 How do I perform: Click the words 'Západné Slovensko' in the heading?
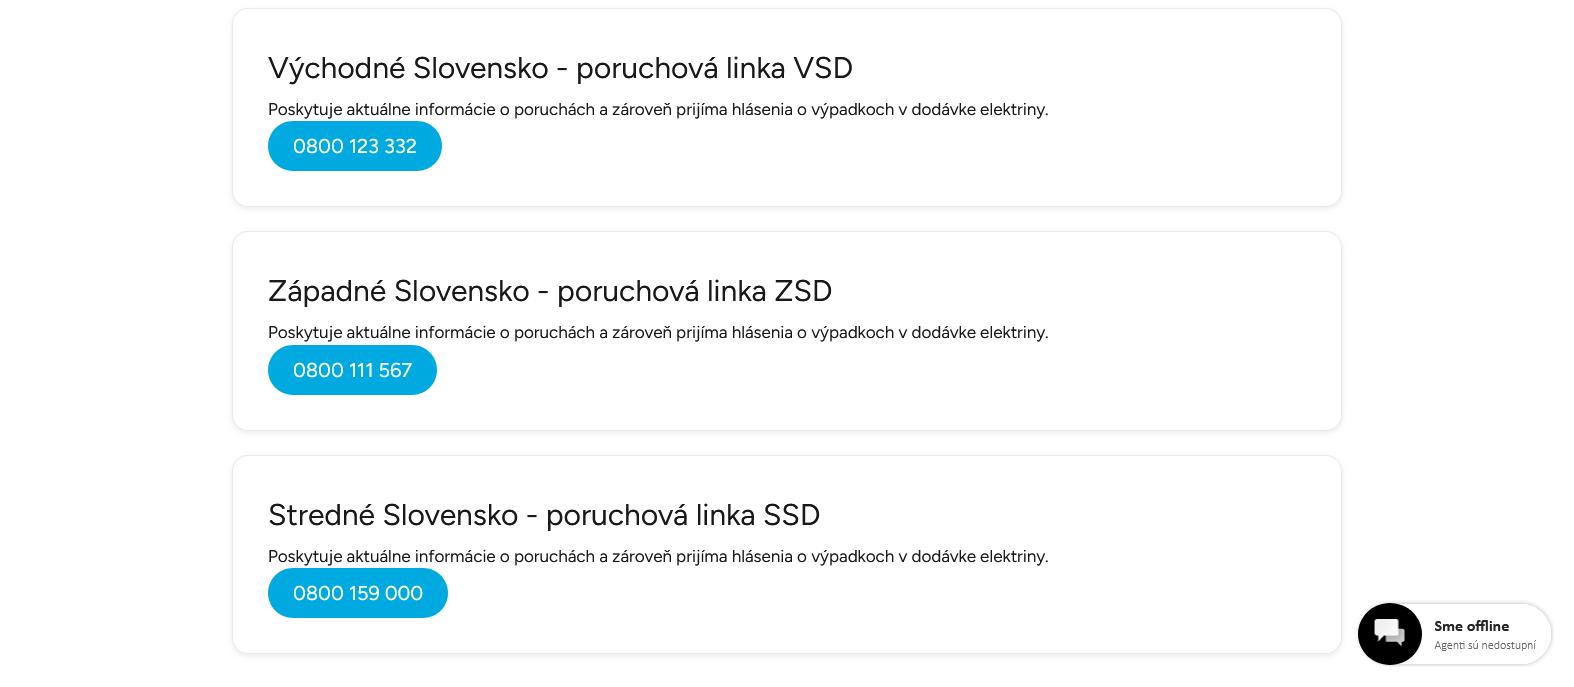click(x=398, y=291)
